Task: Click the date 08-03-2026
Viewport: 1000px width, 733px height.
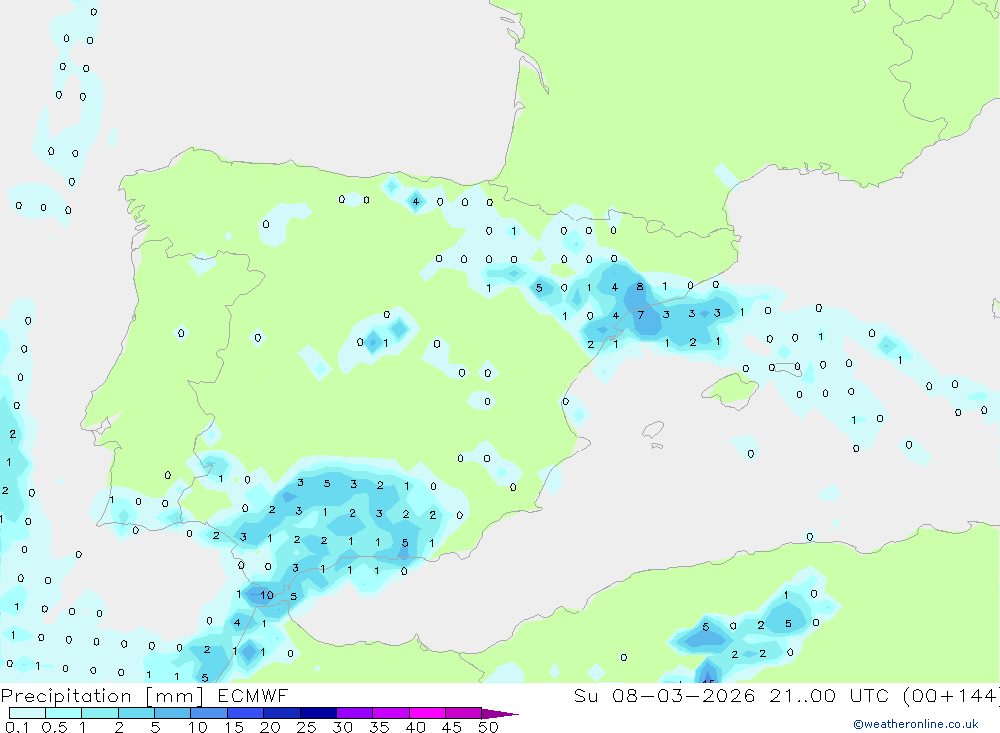Action: click(x=684, y=695)
